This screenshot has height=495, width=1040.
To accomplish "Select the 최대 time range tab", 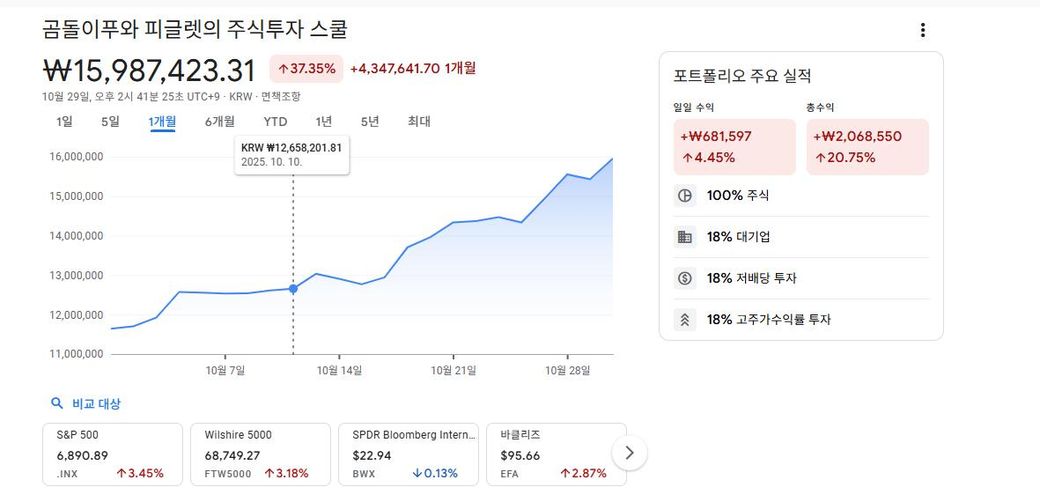I will [419, 122].
